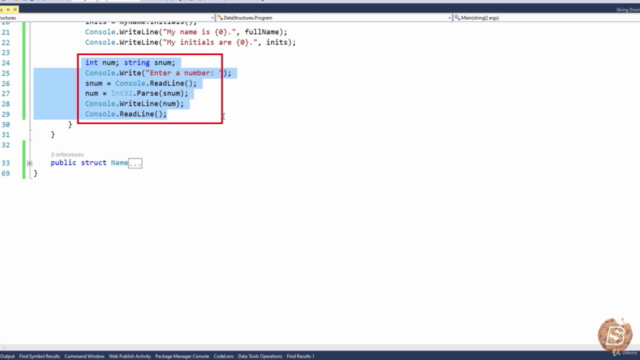640x360 pixels.
Task: Click 'WriteLine(num)' on line 28
Action: pos(151,104)
